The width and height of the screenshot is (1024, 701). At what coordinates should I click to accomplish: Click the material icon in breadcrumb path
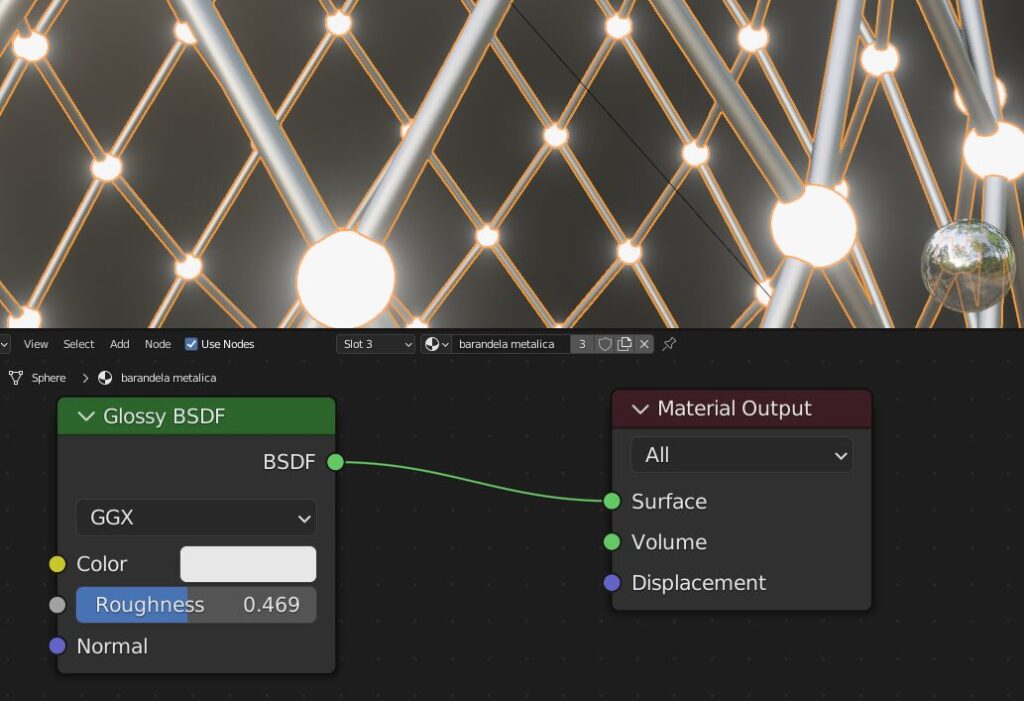105,378
